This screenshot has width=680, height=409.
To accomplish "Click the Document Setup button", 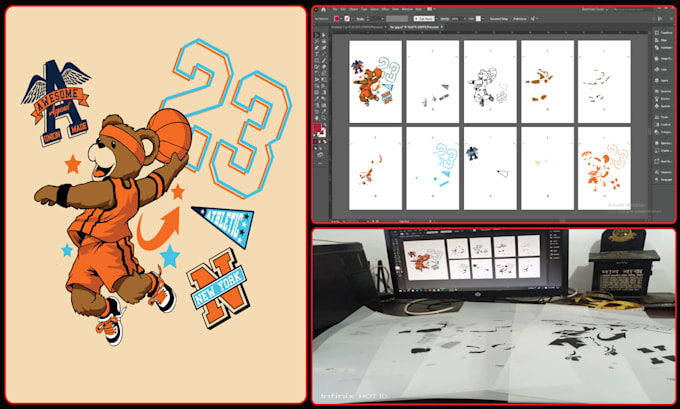I will (x=499, y=19).
